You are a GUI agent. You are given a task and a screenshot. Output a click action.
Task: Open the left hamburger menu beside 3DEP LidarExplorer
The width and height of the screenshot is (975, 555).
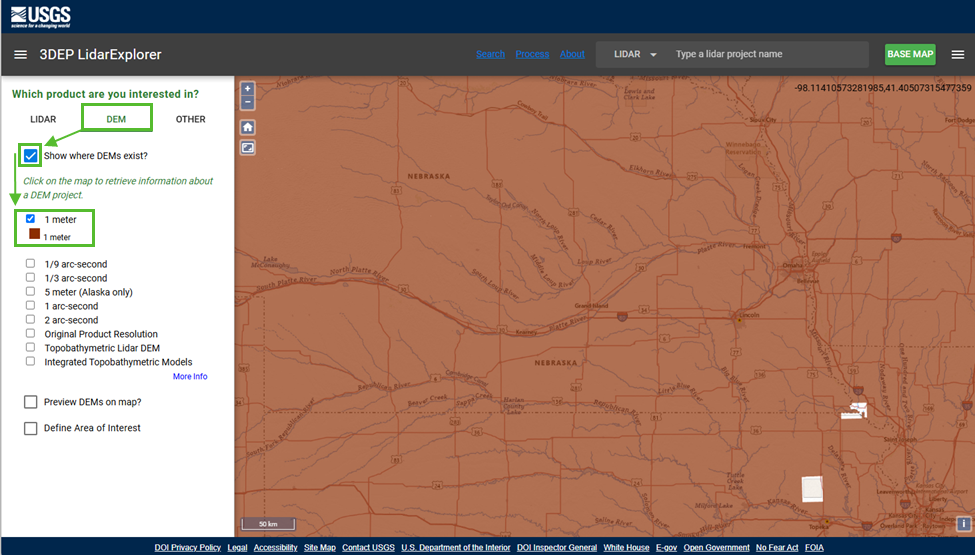click(21, 55)
